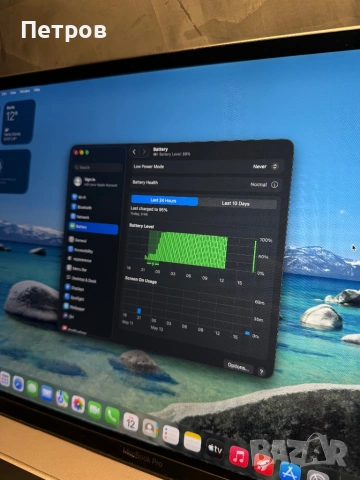Open General settings in sidebar
The height and width of the screenshot is (480, 360).
[78, 240]
